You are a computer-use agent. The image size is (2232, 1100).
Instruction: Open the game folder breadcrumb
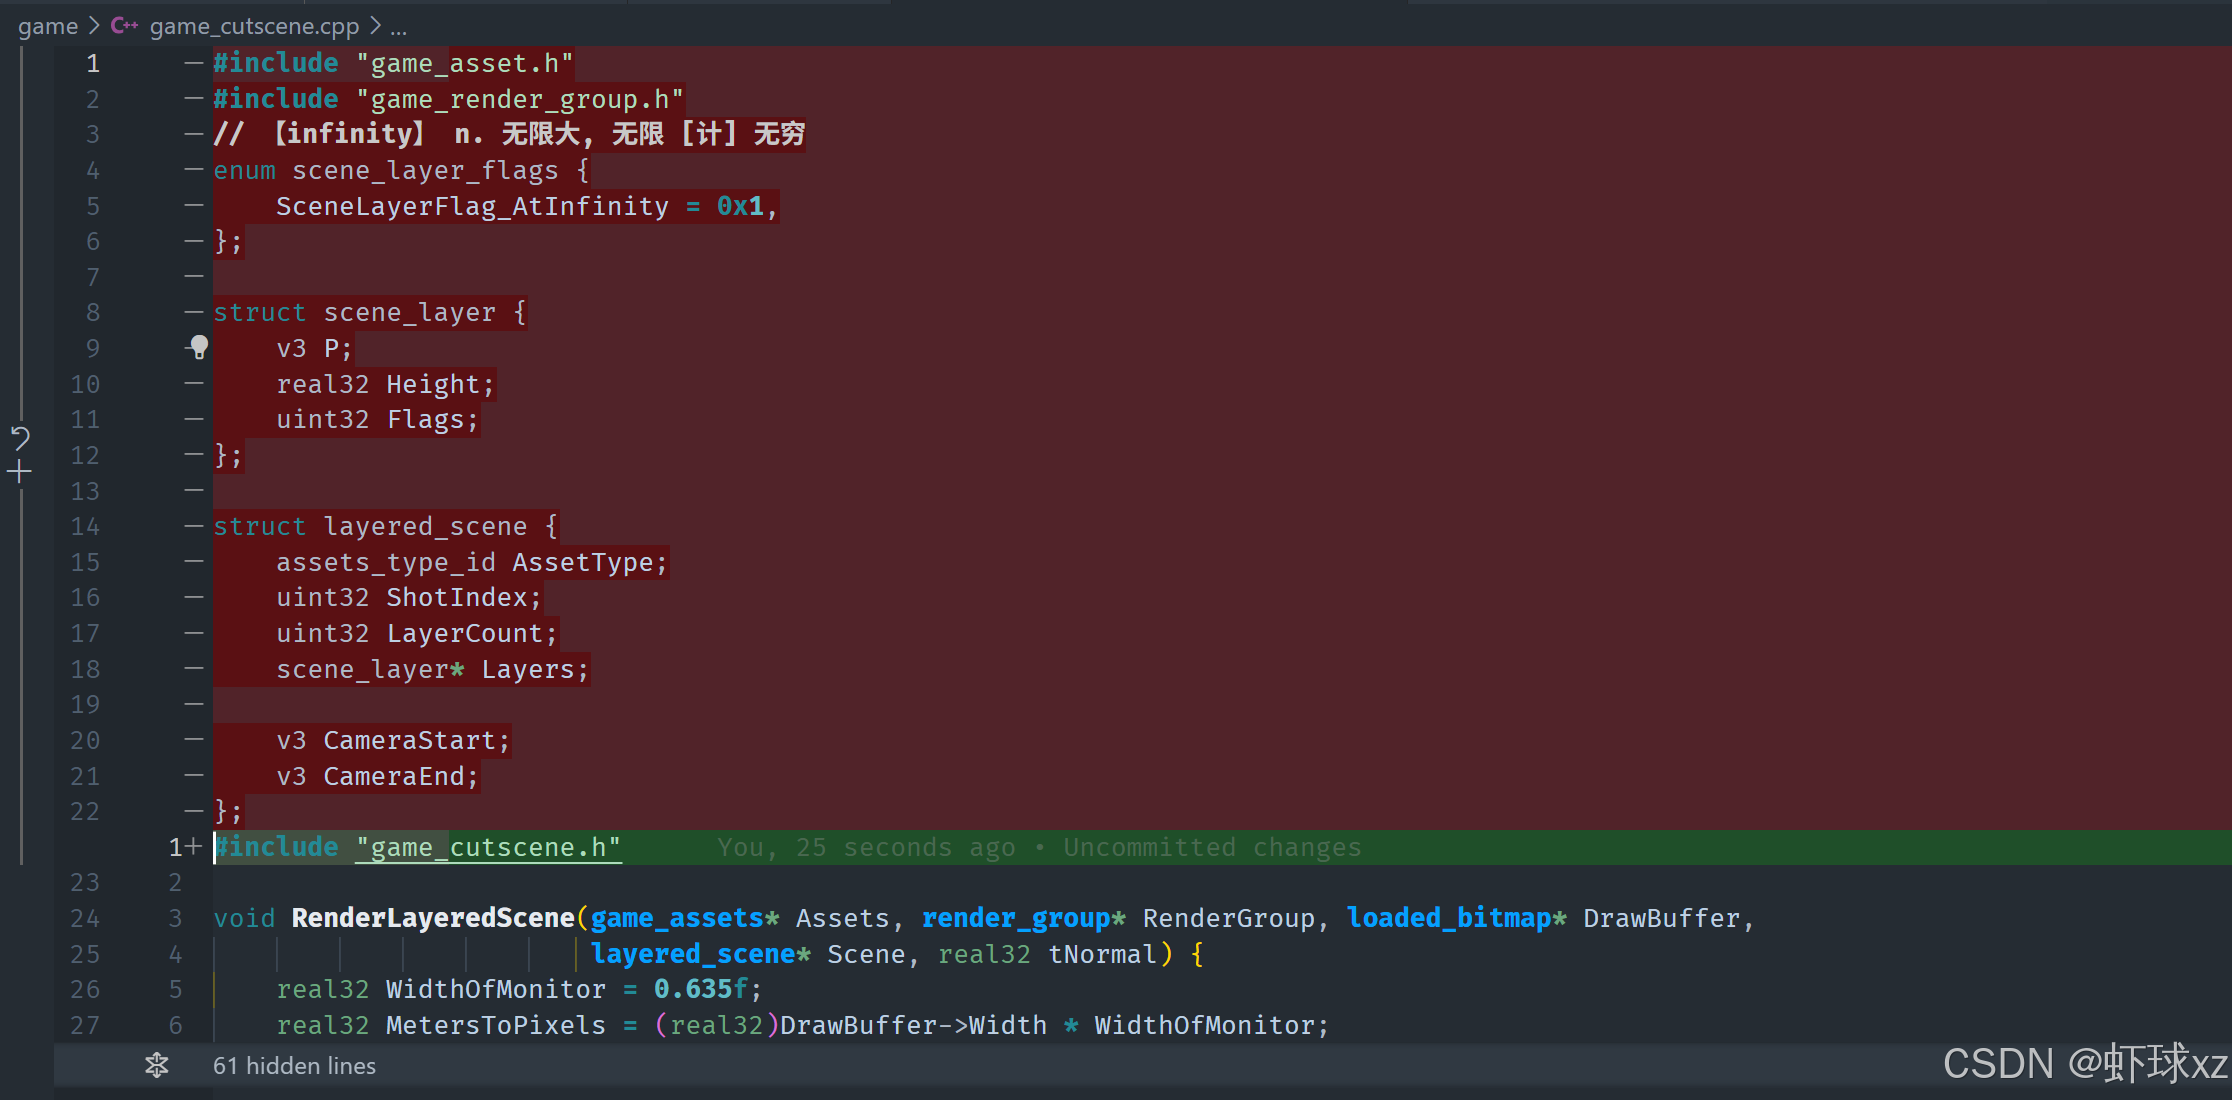click(47, 26)
